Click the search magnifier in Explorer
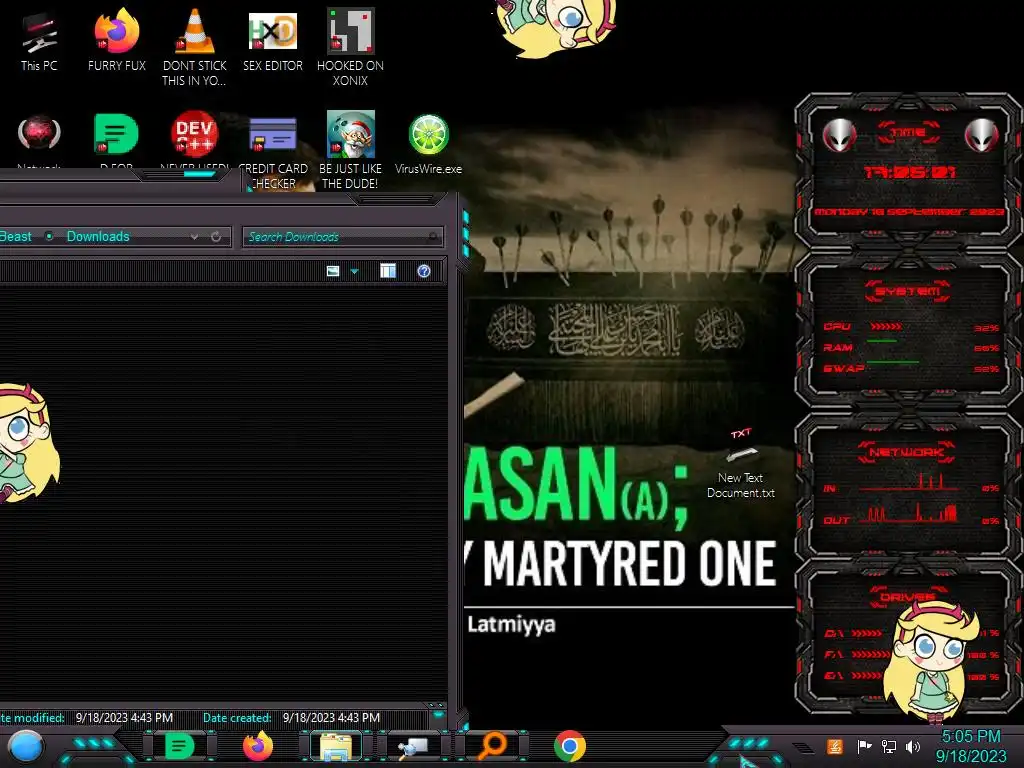The image size is (1024, 768). [433, 237]
